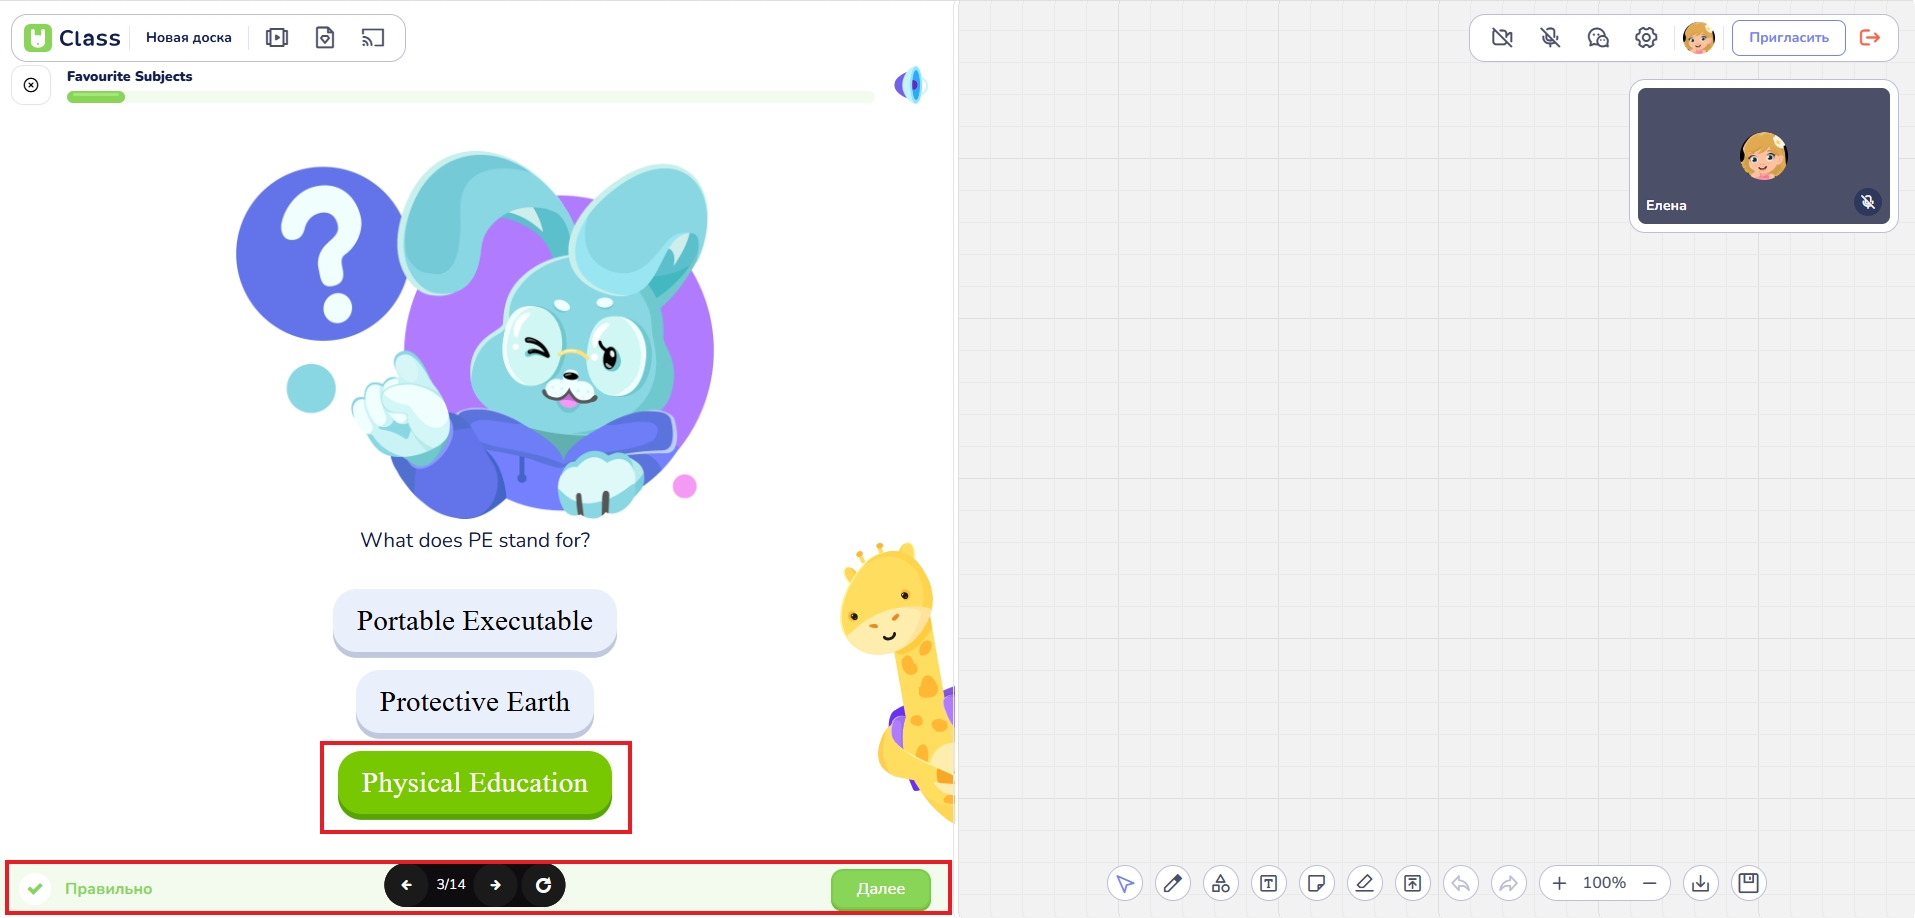The image size is (1915, 918).
Task: Open the user avatar menu in top bar
Action: [x=1698, y=38]
